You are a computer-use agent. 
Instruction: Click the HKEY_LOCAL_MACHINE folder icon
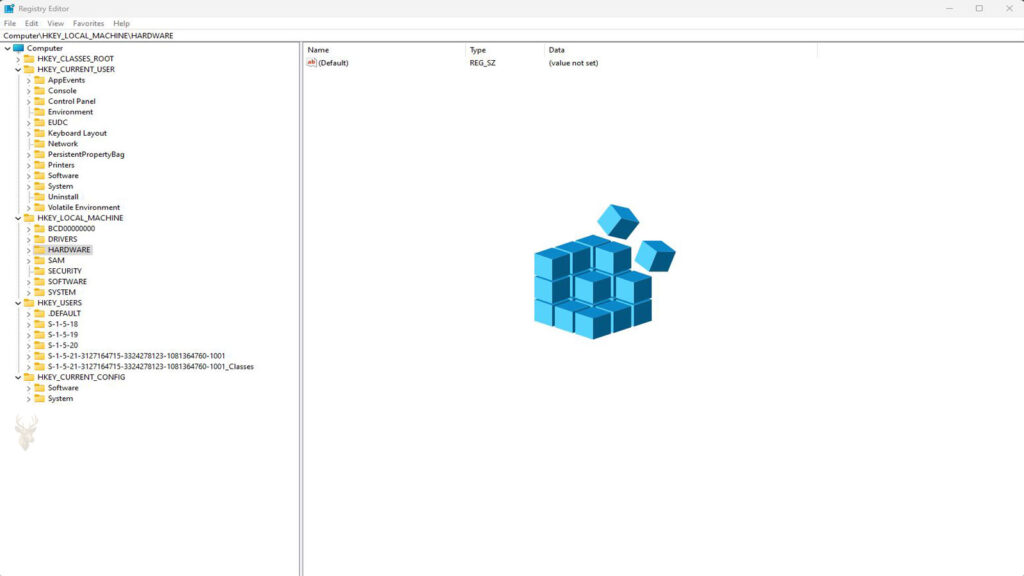[x=29, y=218]
